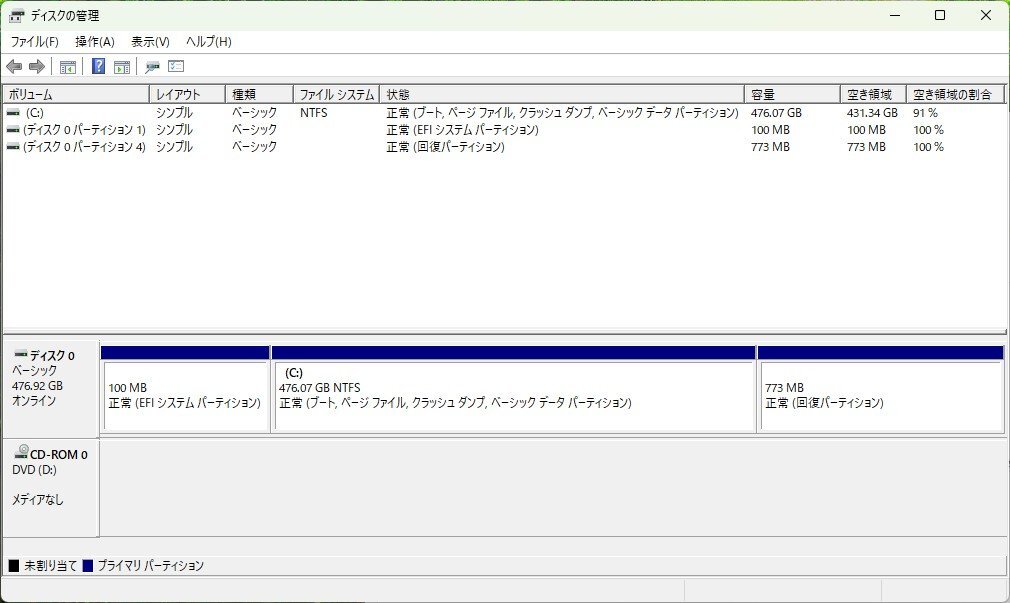Show the action pane via its toolbar icon
This screenshot has height=603, width=1010.
121,67
